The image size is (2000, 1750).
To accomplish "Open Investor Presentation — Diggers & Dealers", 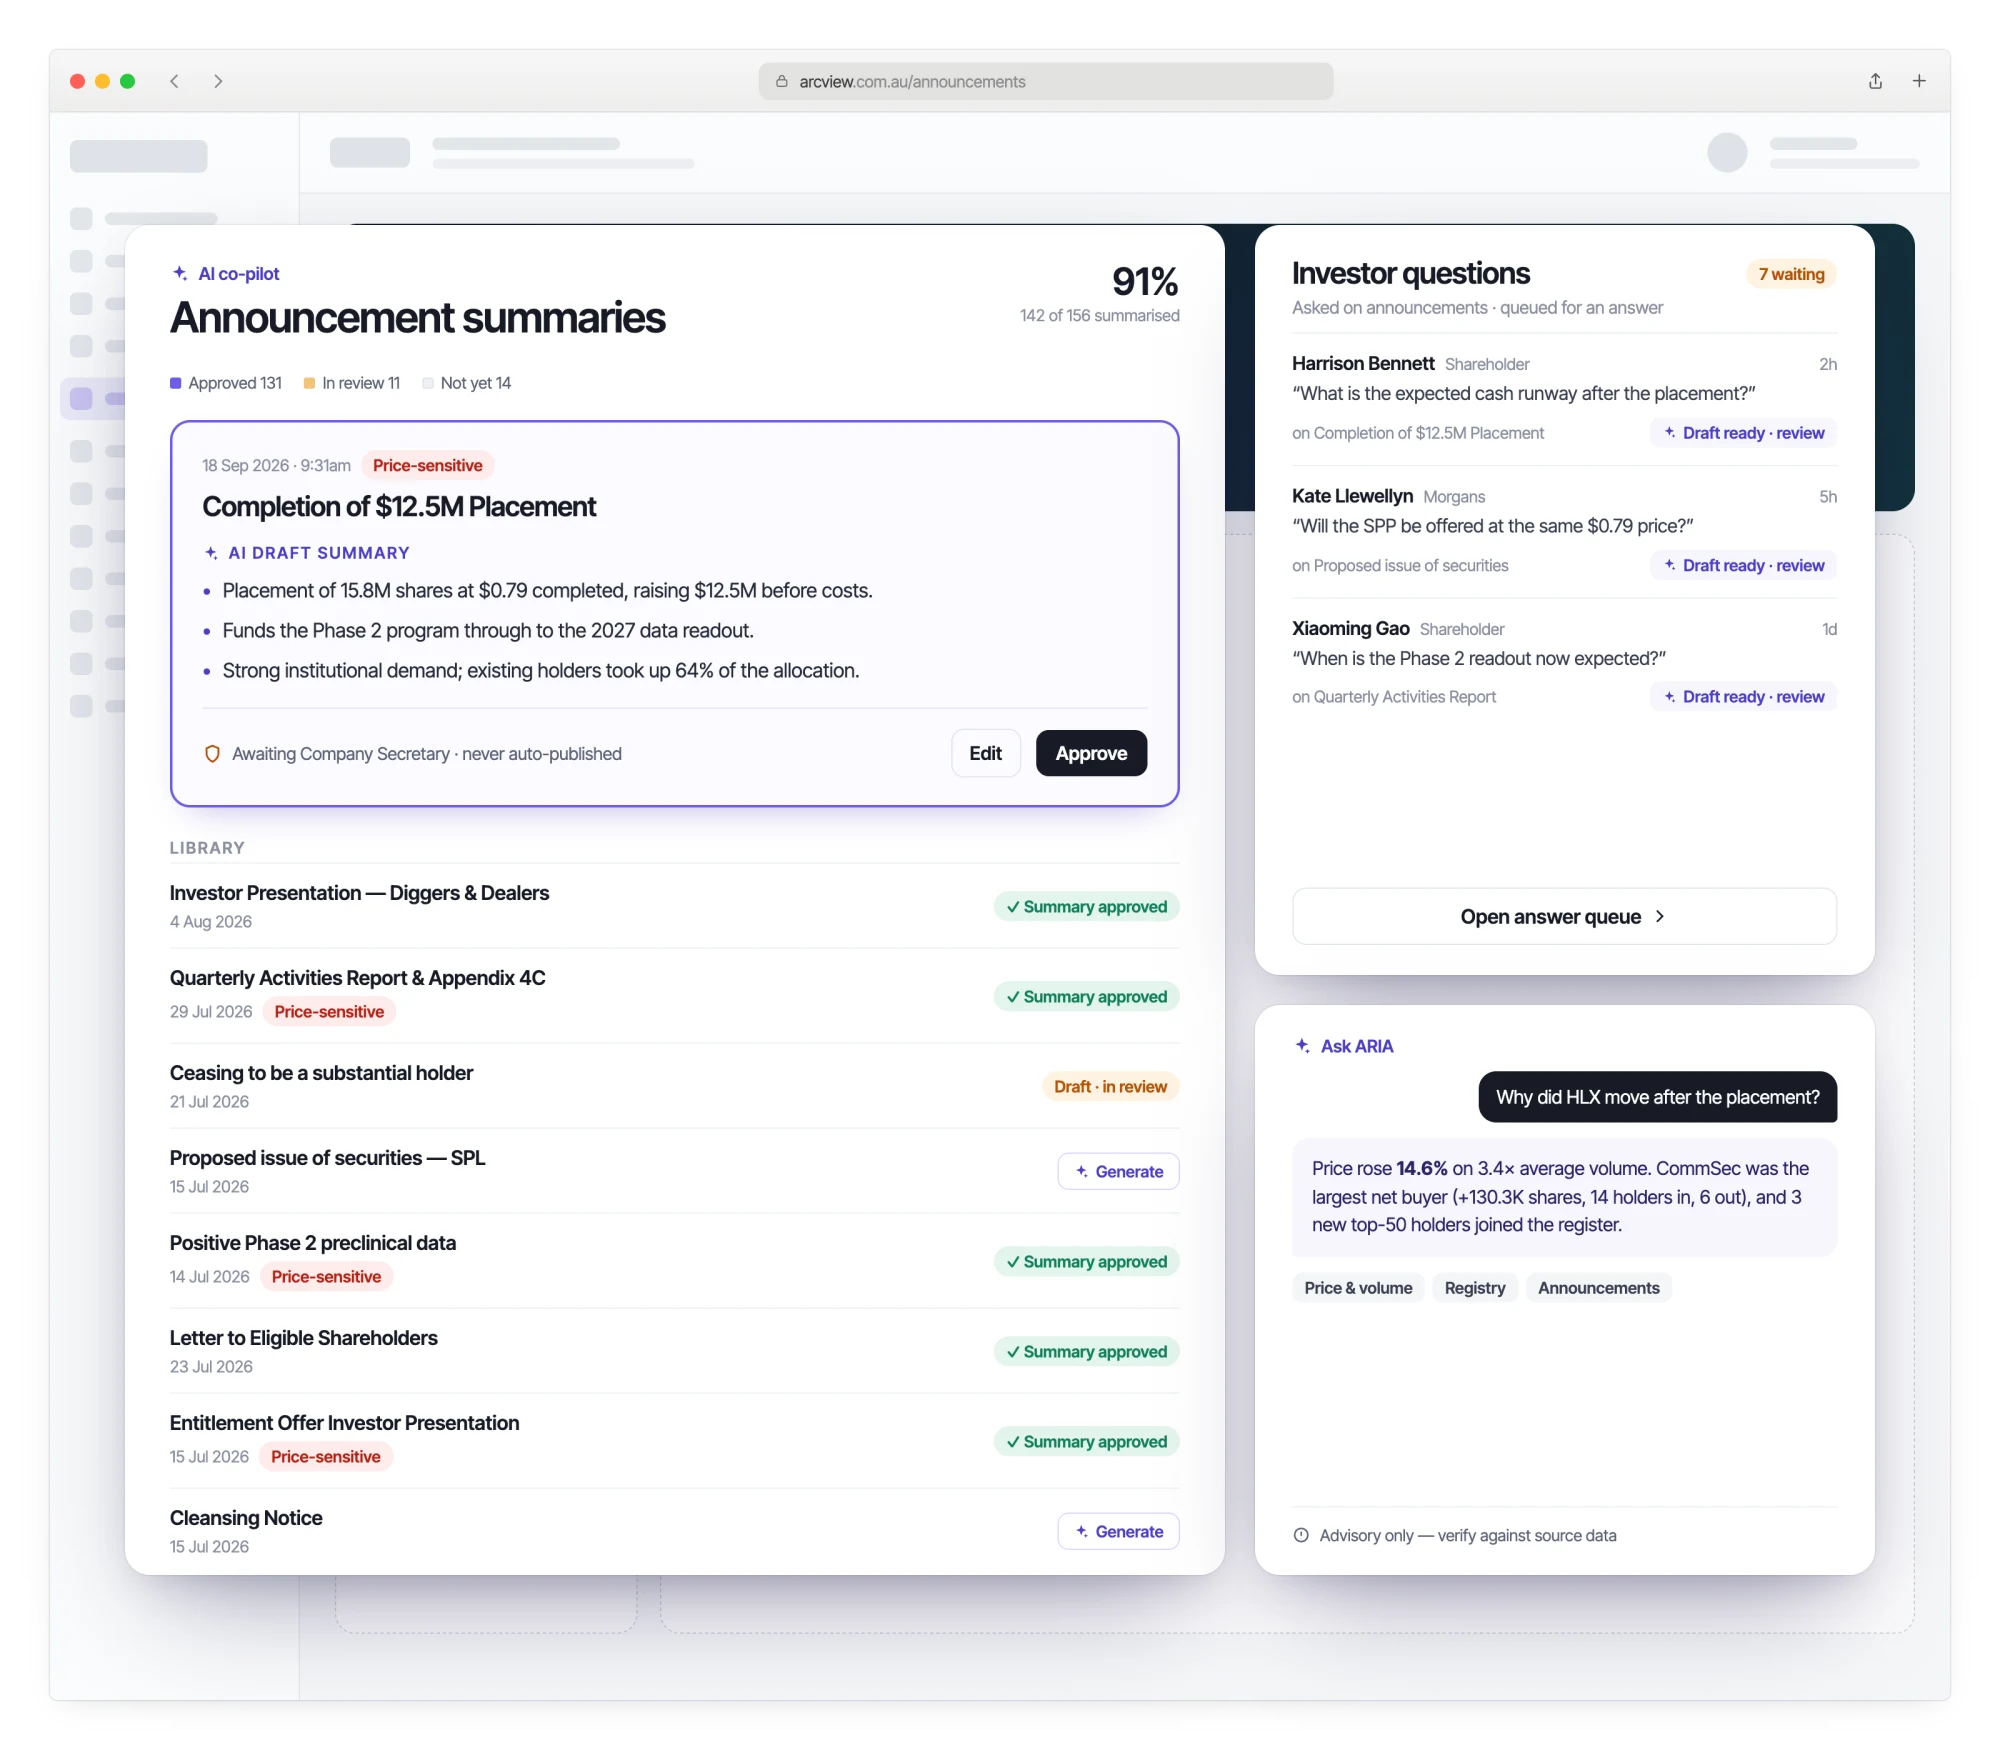I will 359,893.
